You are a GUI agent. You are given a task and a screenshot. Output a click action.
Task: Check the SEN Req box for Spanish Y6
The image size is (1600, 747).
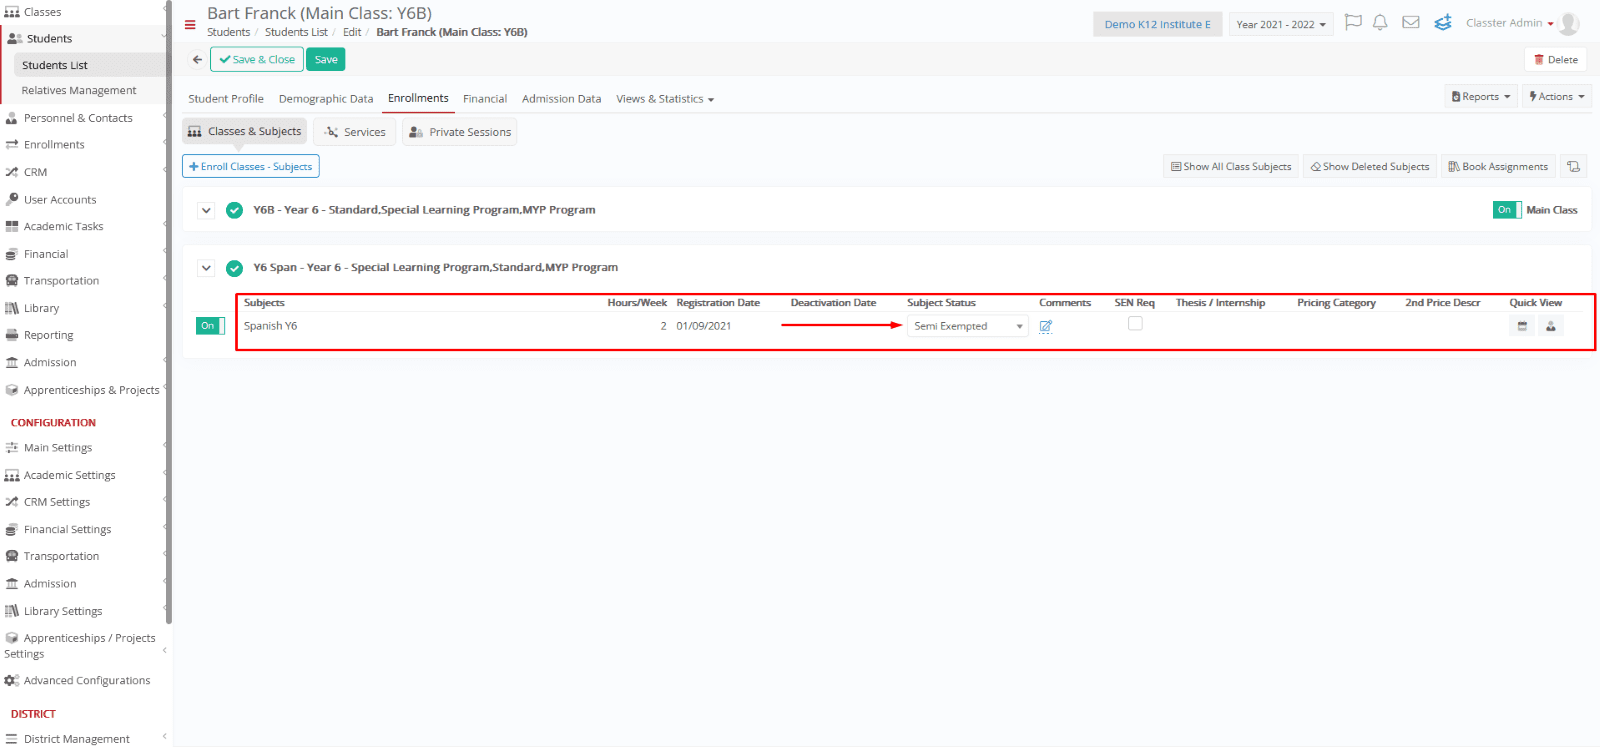[1135, 324]
